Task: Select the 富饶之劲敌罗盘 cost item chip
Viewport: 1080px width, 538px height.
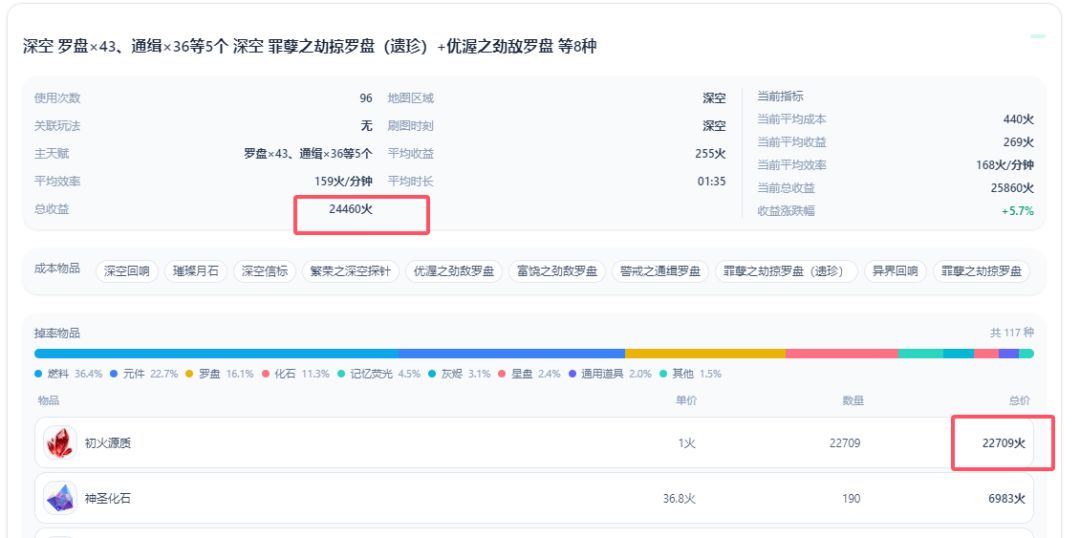Action: tap(557, 271)
